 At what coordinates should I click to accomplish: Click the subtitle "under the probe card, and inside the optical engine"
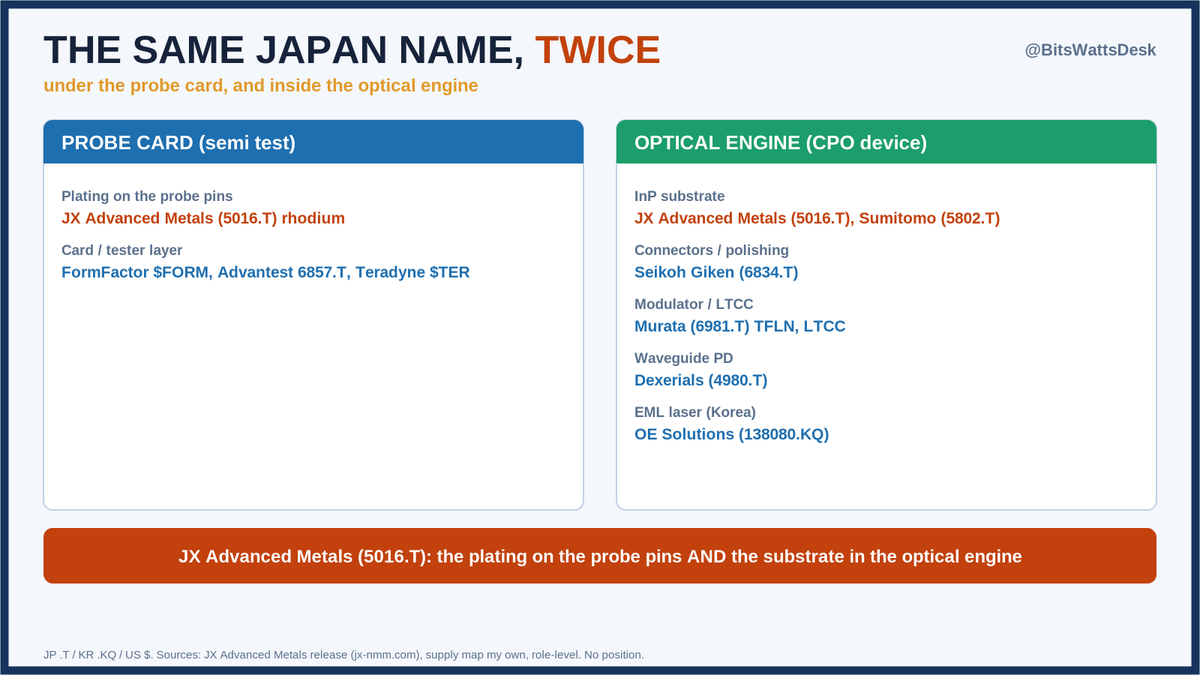point(261,86)
